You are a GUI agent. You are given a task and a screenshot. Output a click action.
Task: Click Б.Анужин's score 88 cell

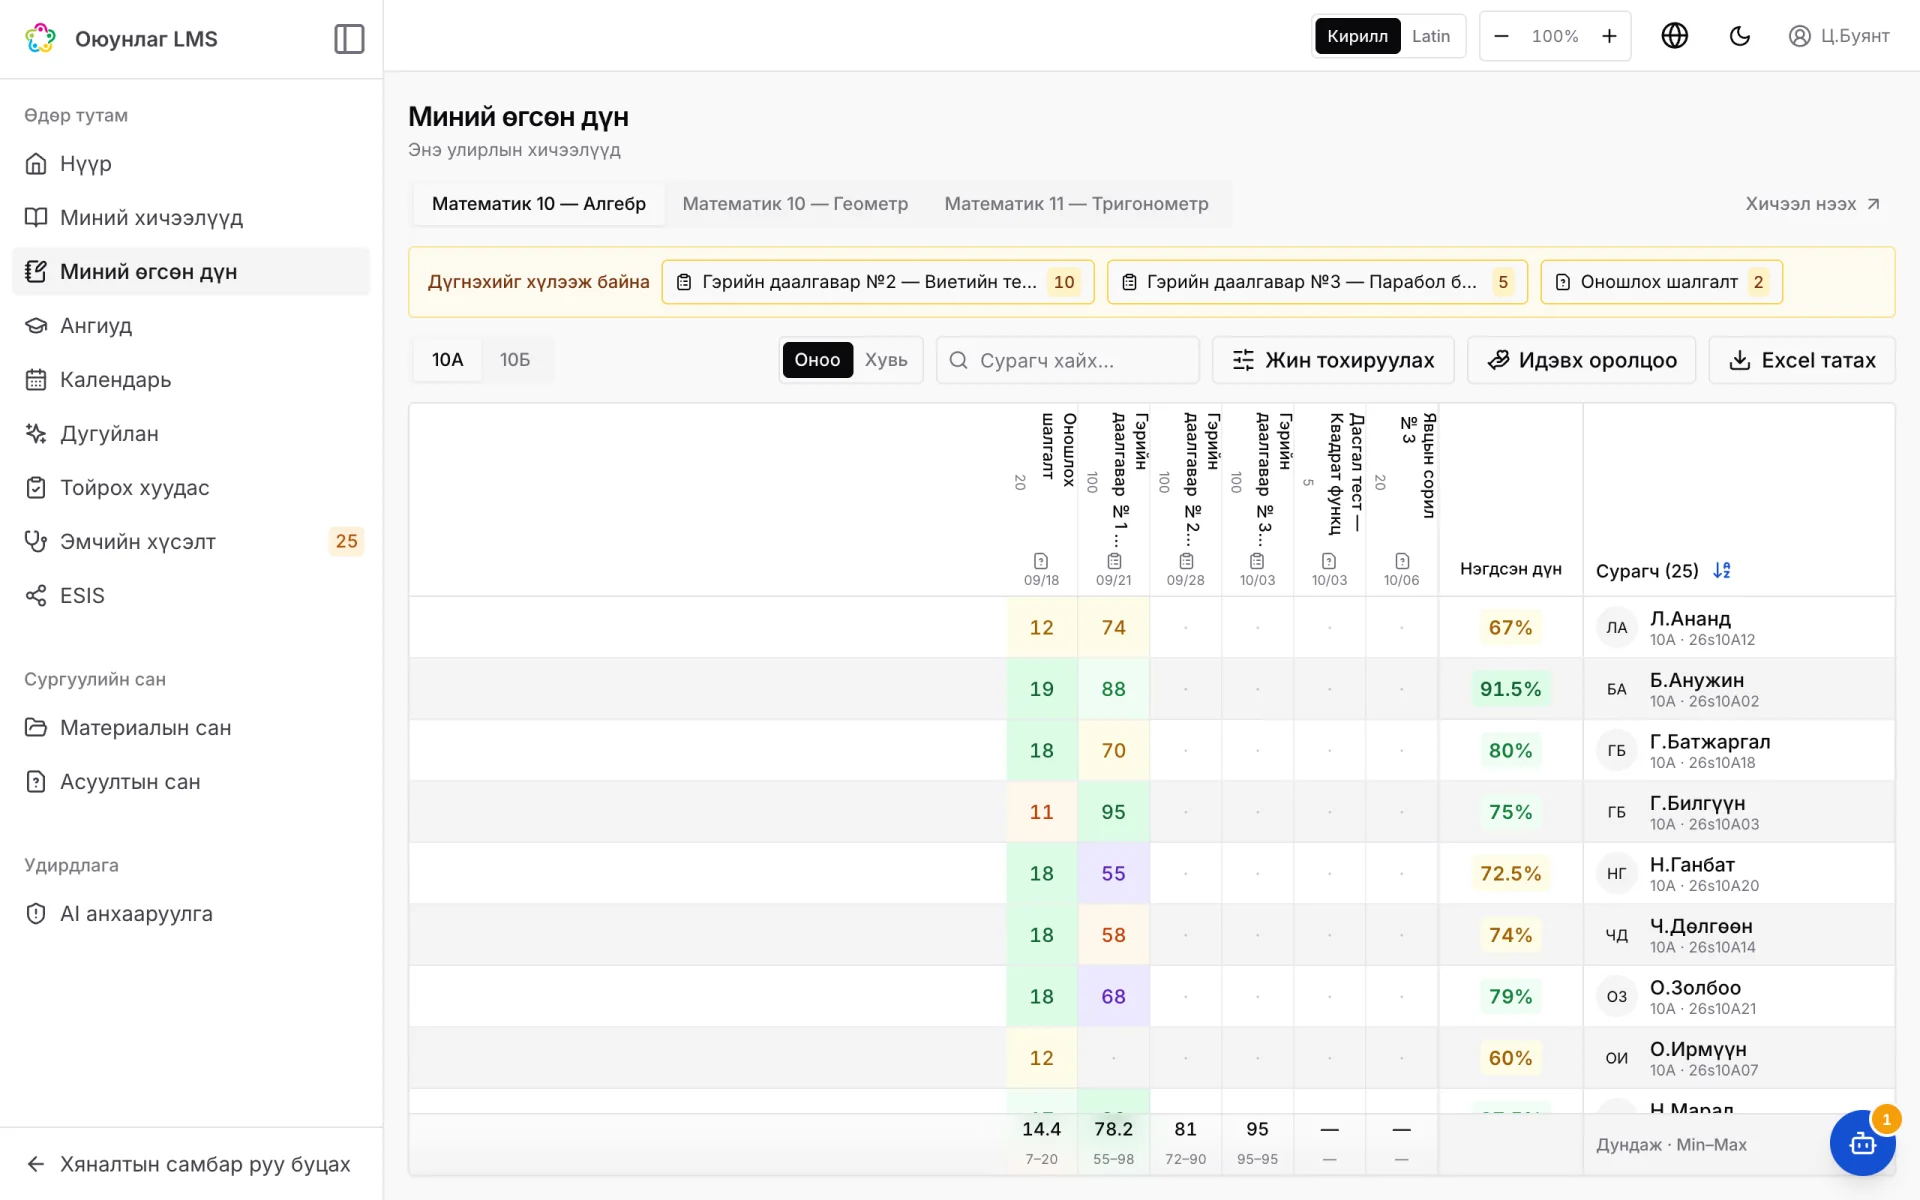tap(1113, 689)
